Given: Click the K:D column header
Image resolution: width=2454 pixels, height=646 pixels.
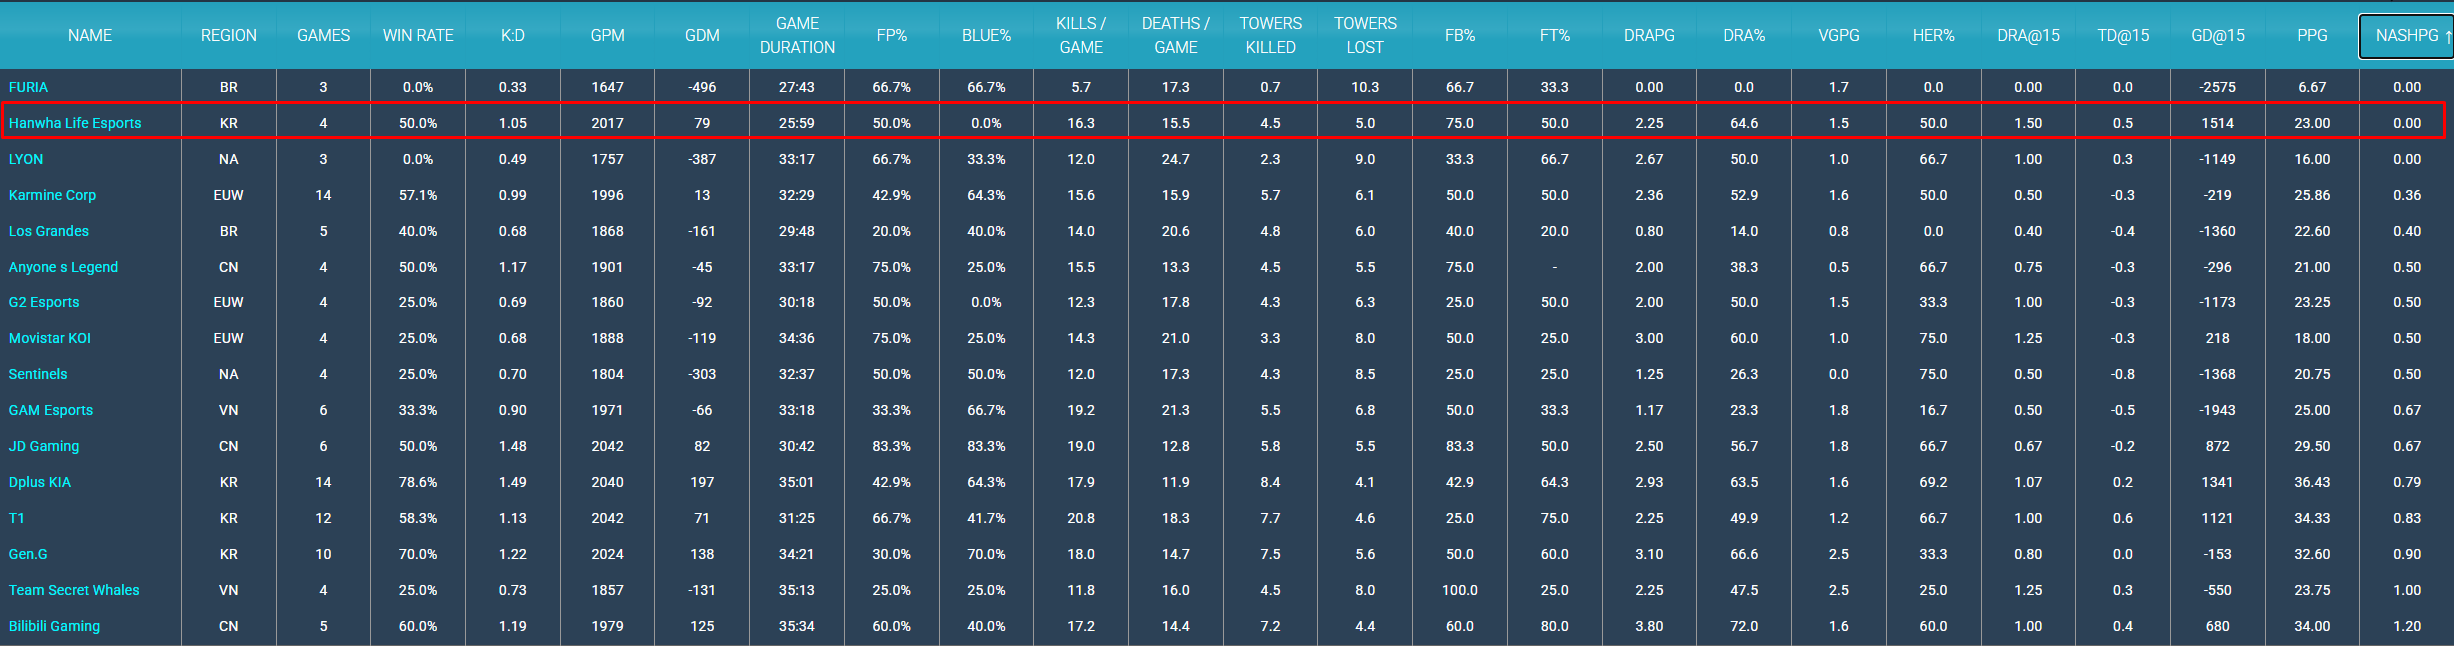Looking at the screenshot, I should 513,36.
